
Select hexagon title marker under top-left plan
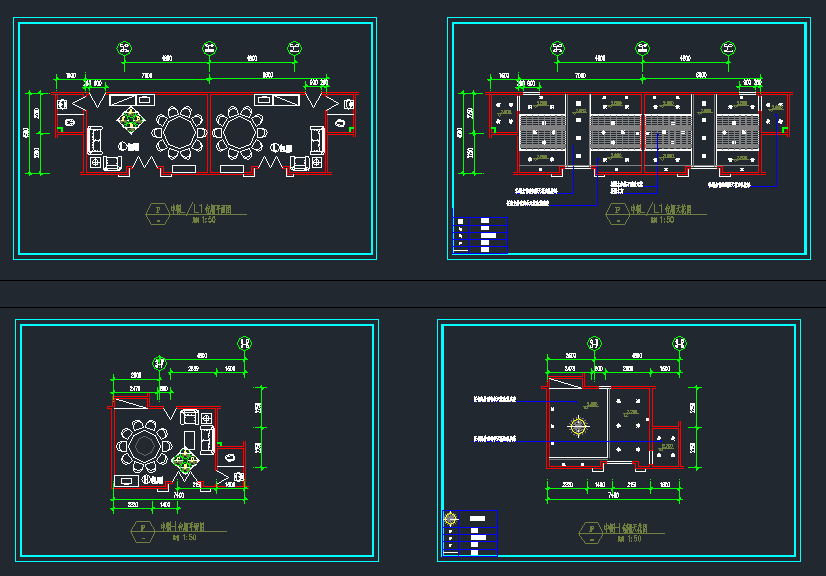click(x=156, y=214)
